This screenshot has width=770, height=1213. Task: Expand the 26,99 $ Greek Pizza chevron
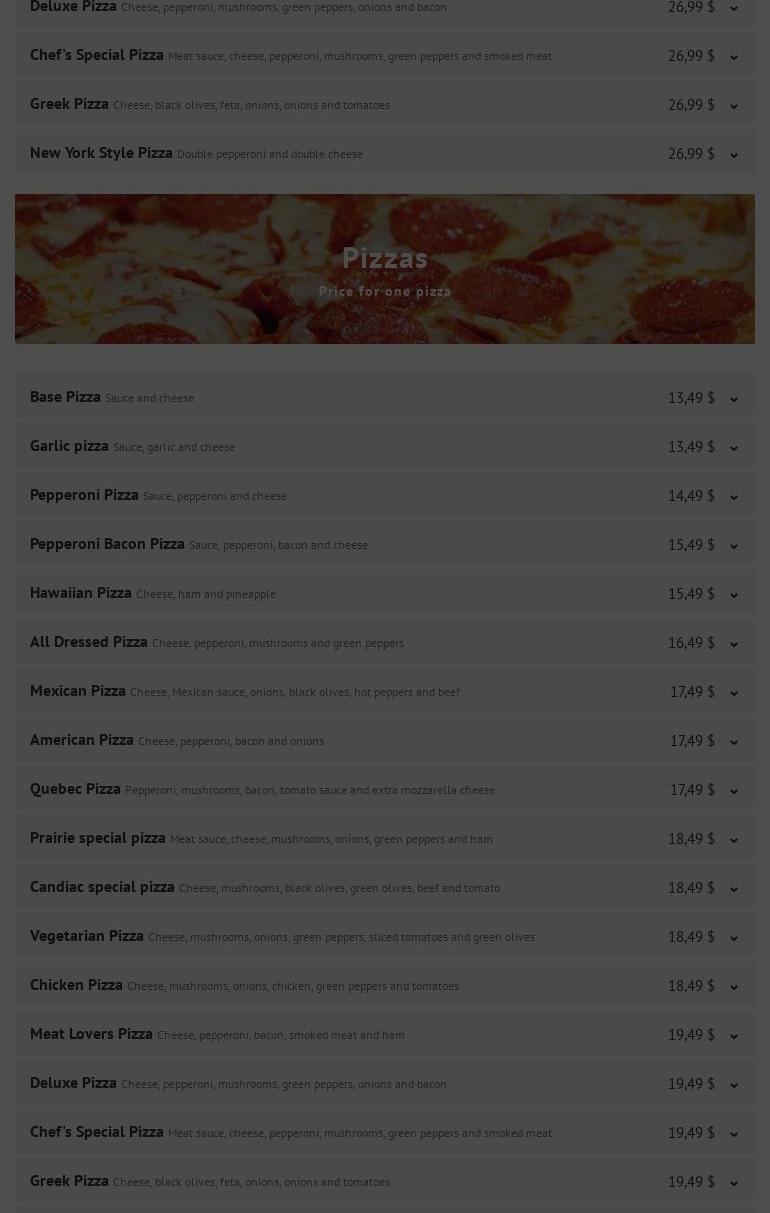(733, 106)
